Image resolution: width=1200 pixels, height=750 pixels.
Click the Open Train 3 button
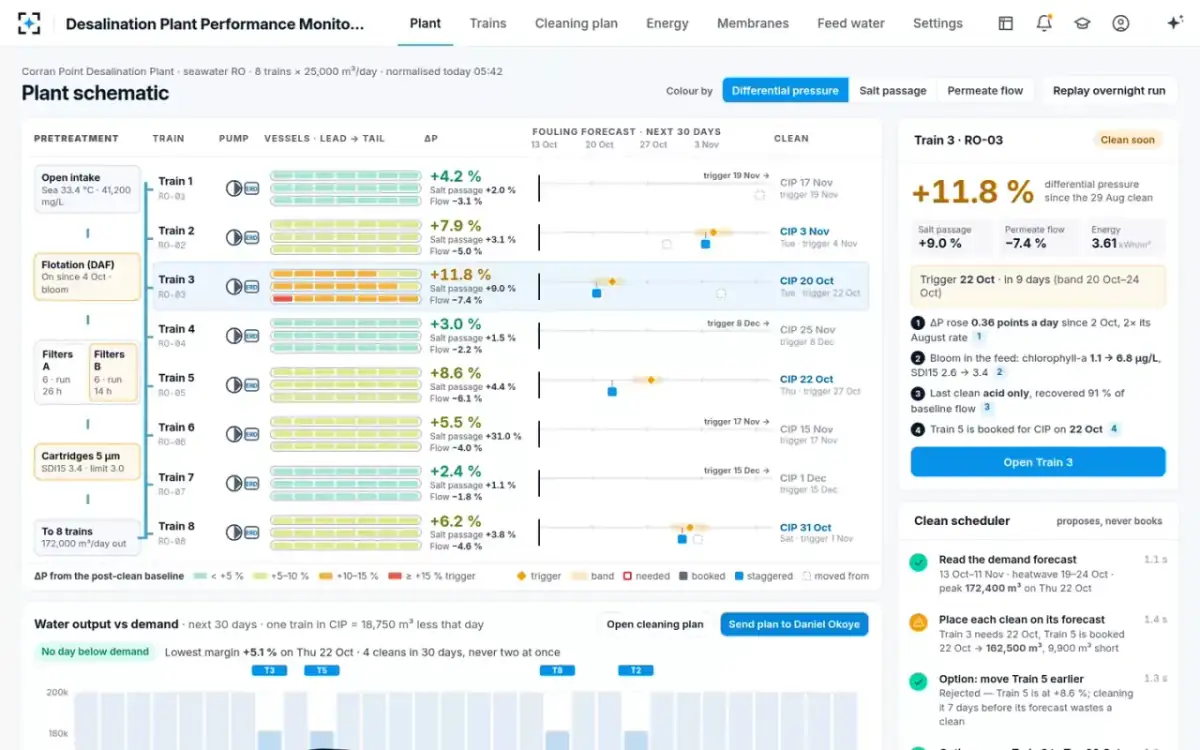[x=1038, y=462]
